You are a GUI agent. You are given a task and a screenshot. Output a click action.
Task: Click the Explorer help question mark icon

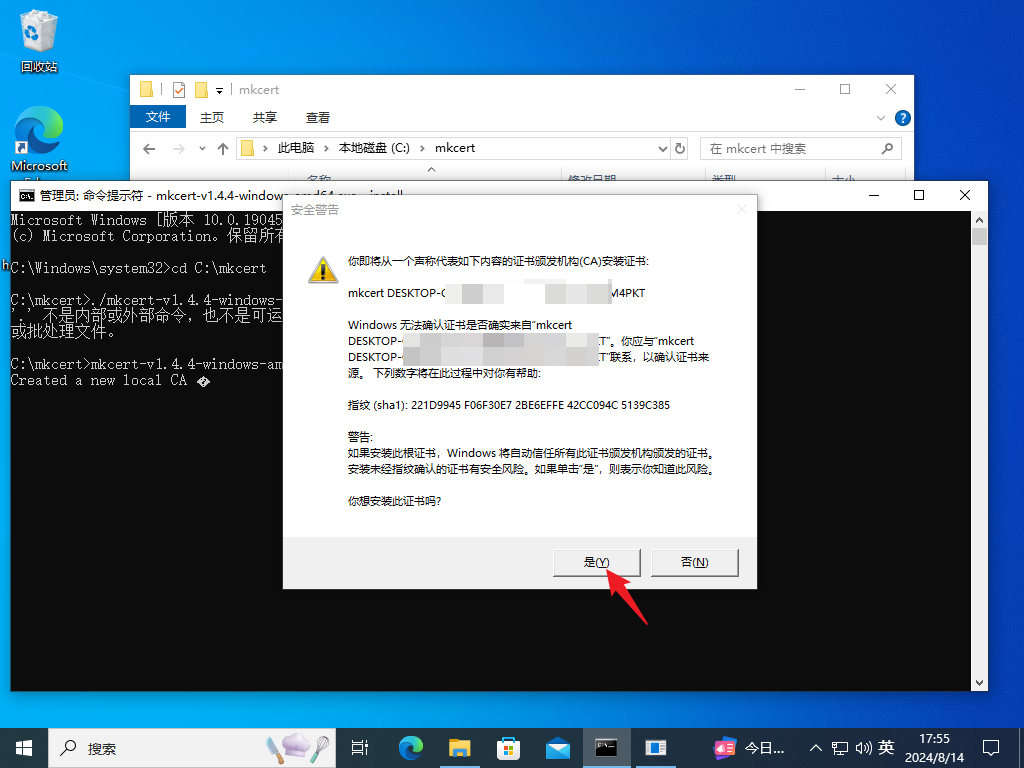(x=902, y=117)
